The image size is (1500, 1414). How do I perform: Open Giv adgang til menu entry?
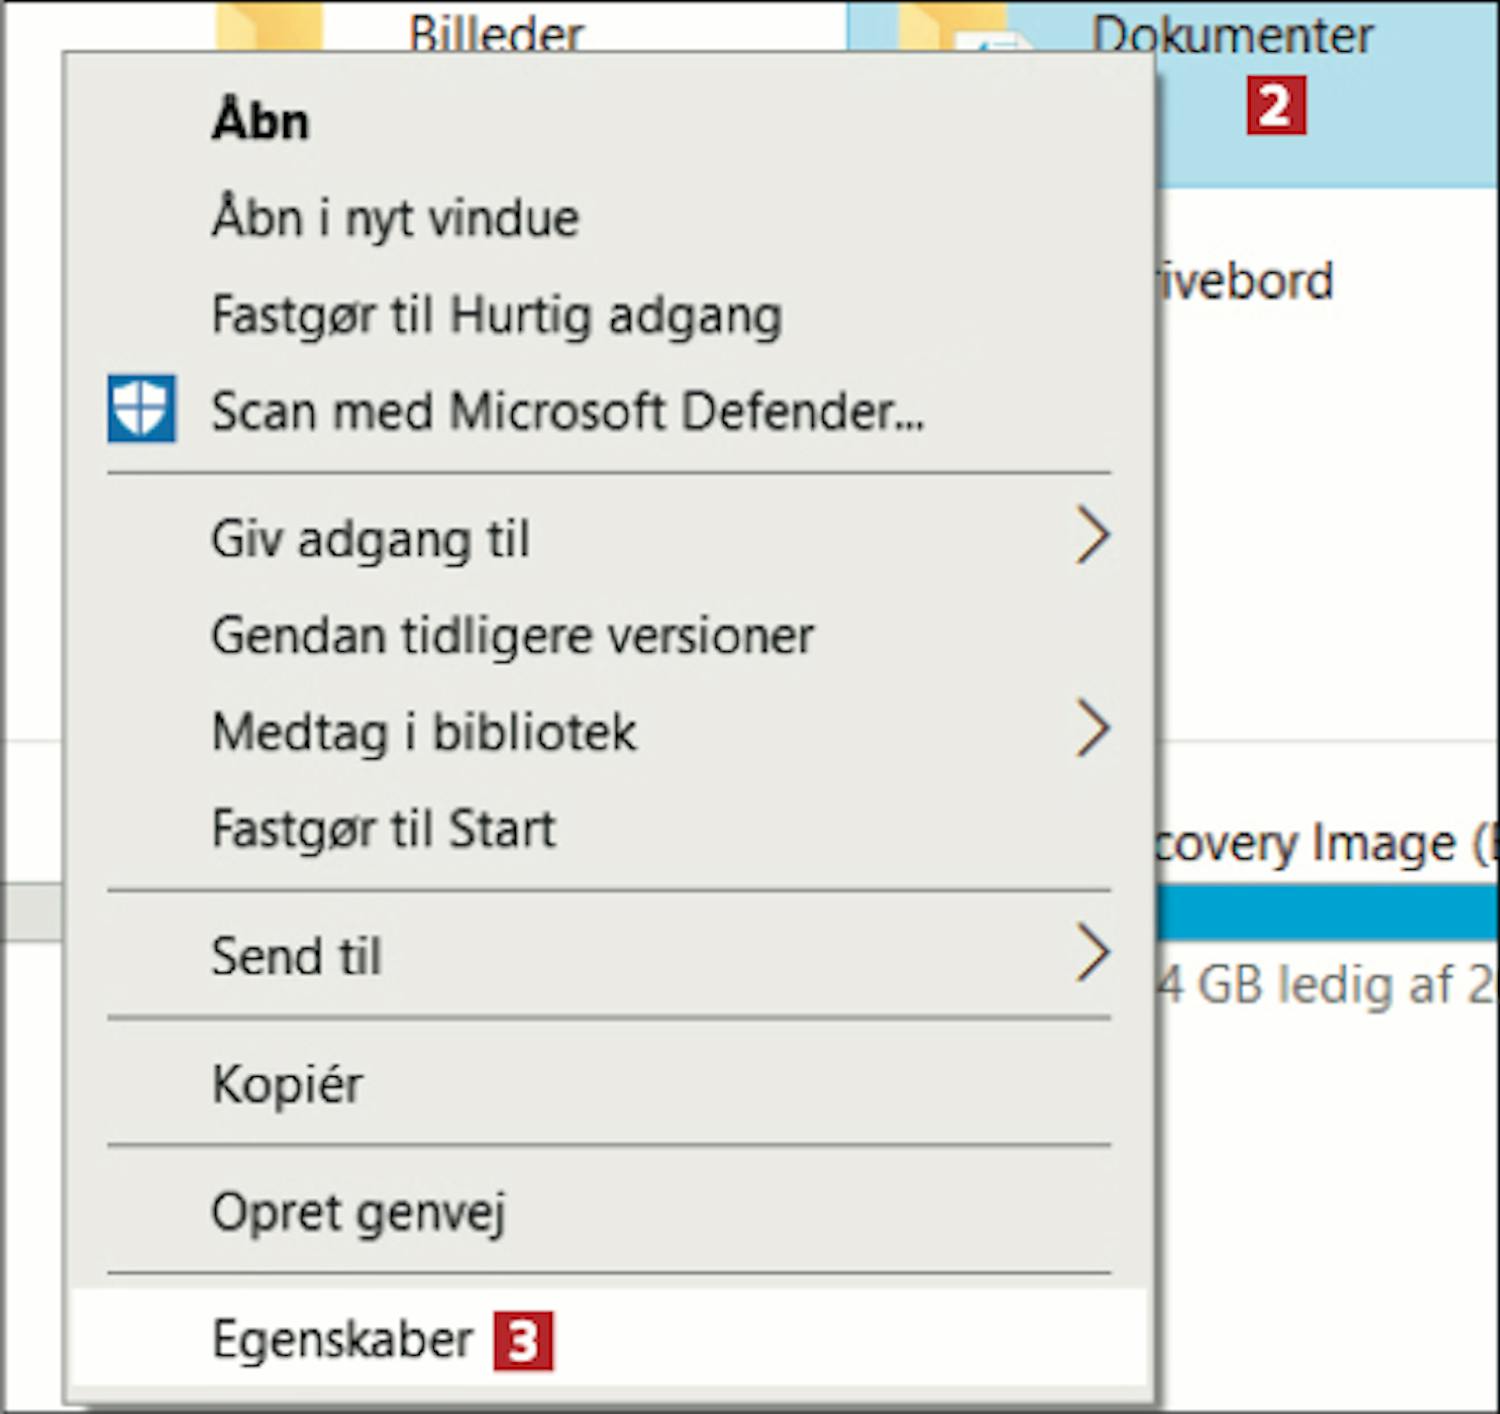coord(370,540)
